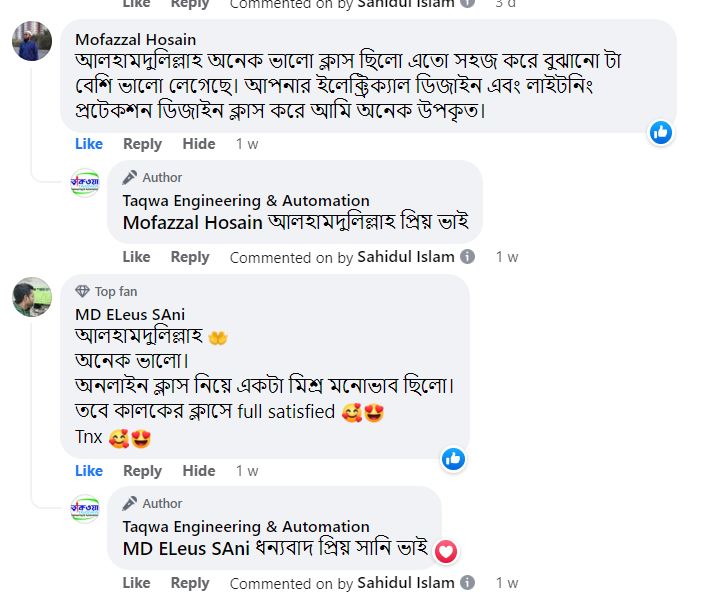Click the Top fan diamond badge

tap(83, 292)
